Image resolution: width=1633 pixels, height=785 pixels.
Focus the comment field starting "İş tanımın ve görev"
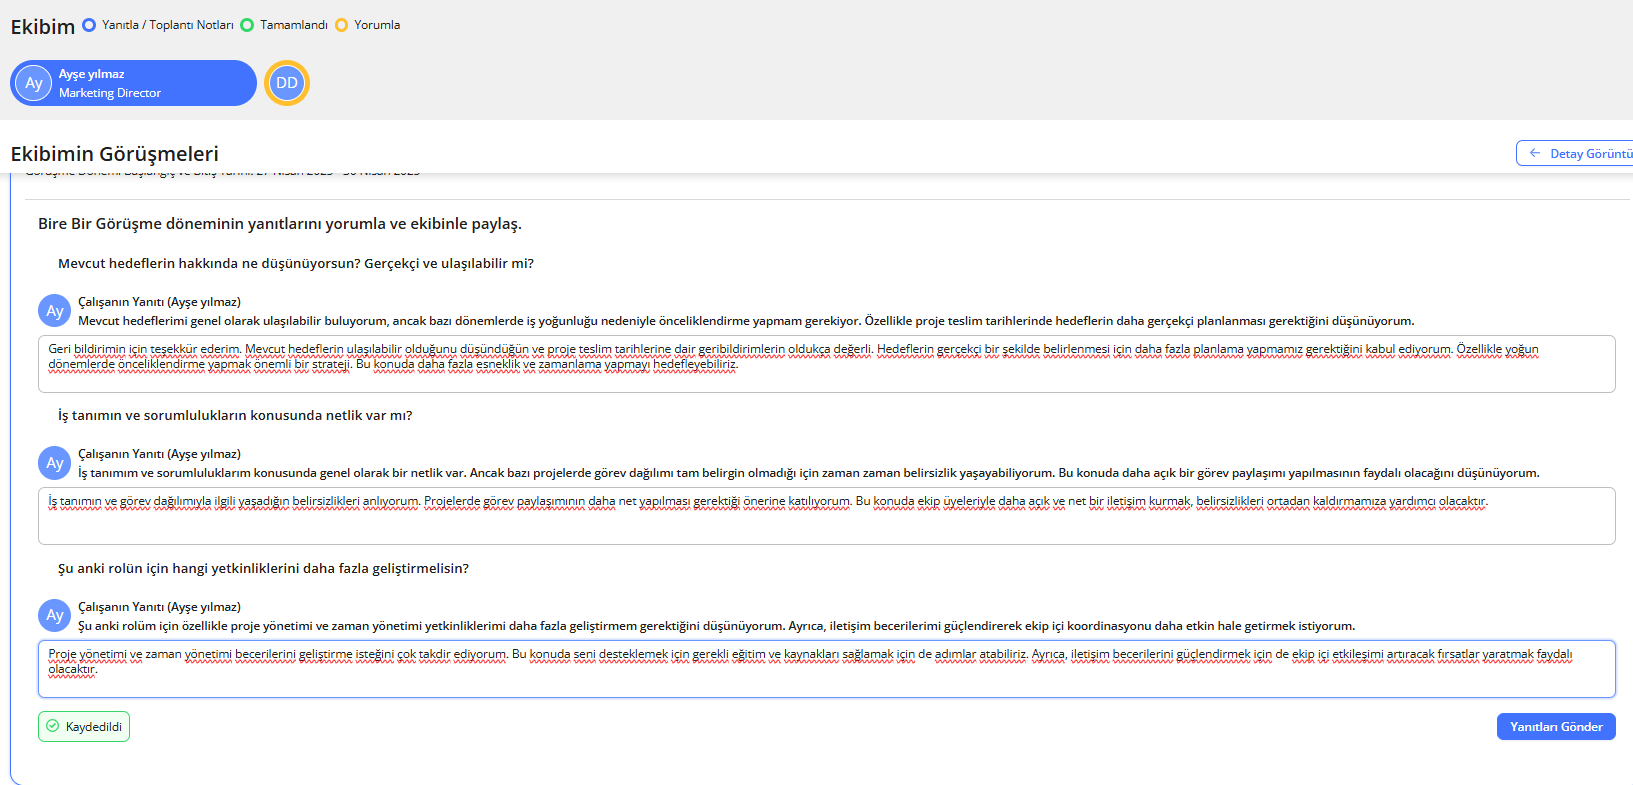(826, 522)
